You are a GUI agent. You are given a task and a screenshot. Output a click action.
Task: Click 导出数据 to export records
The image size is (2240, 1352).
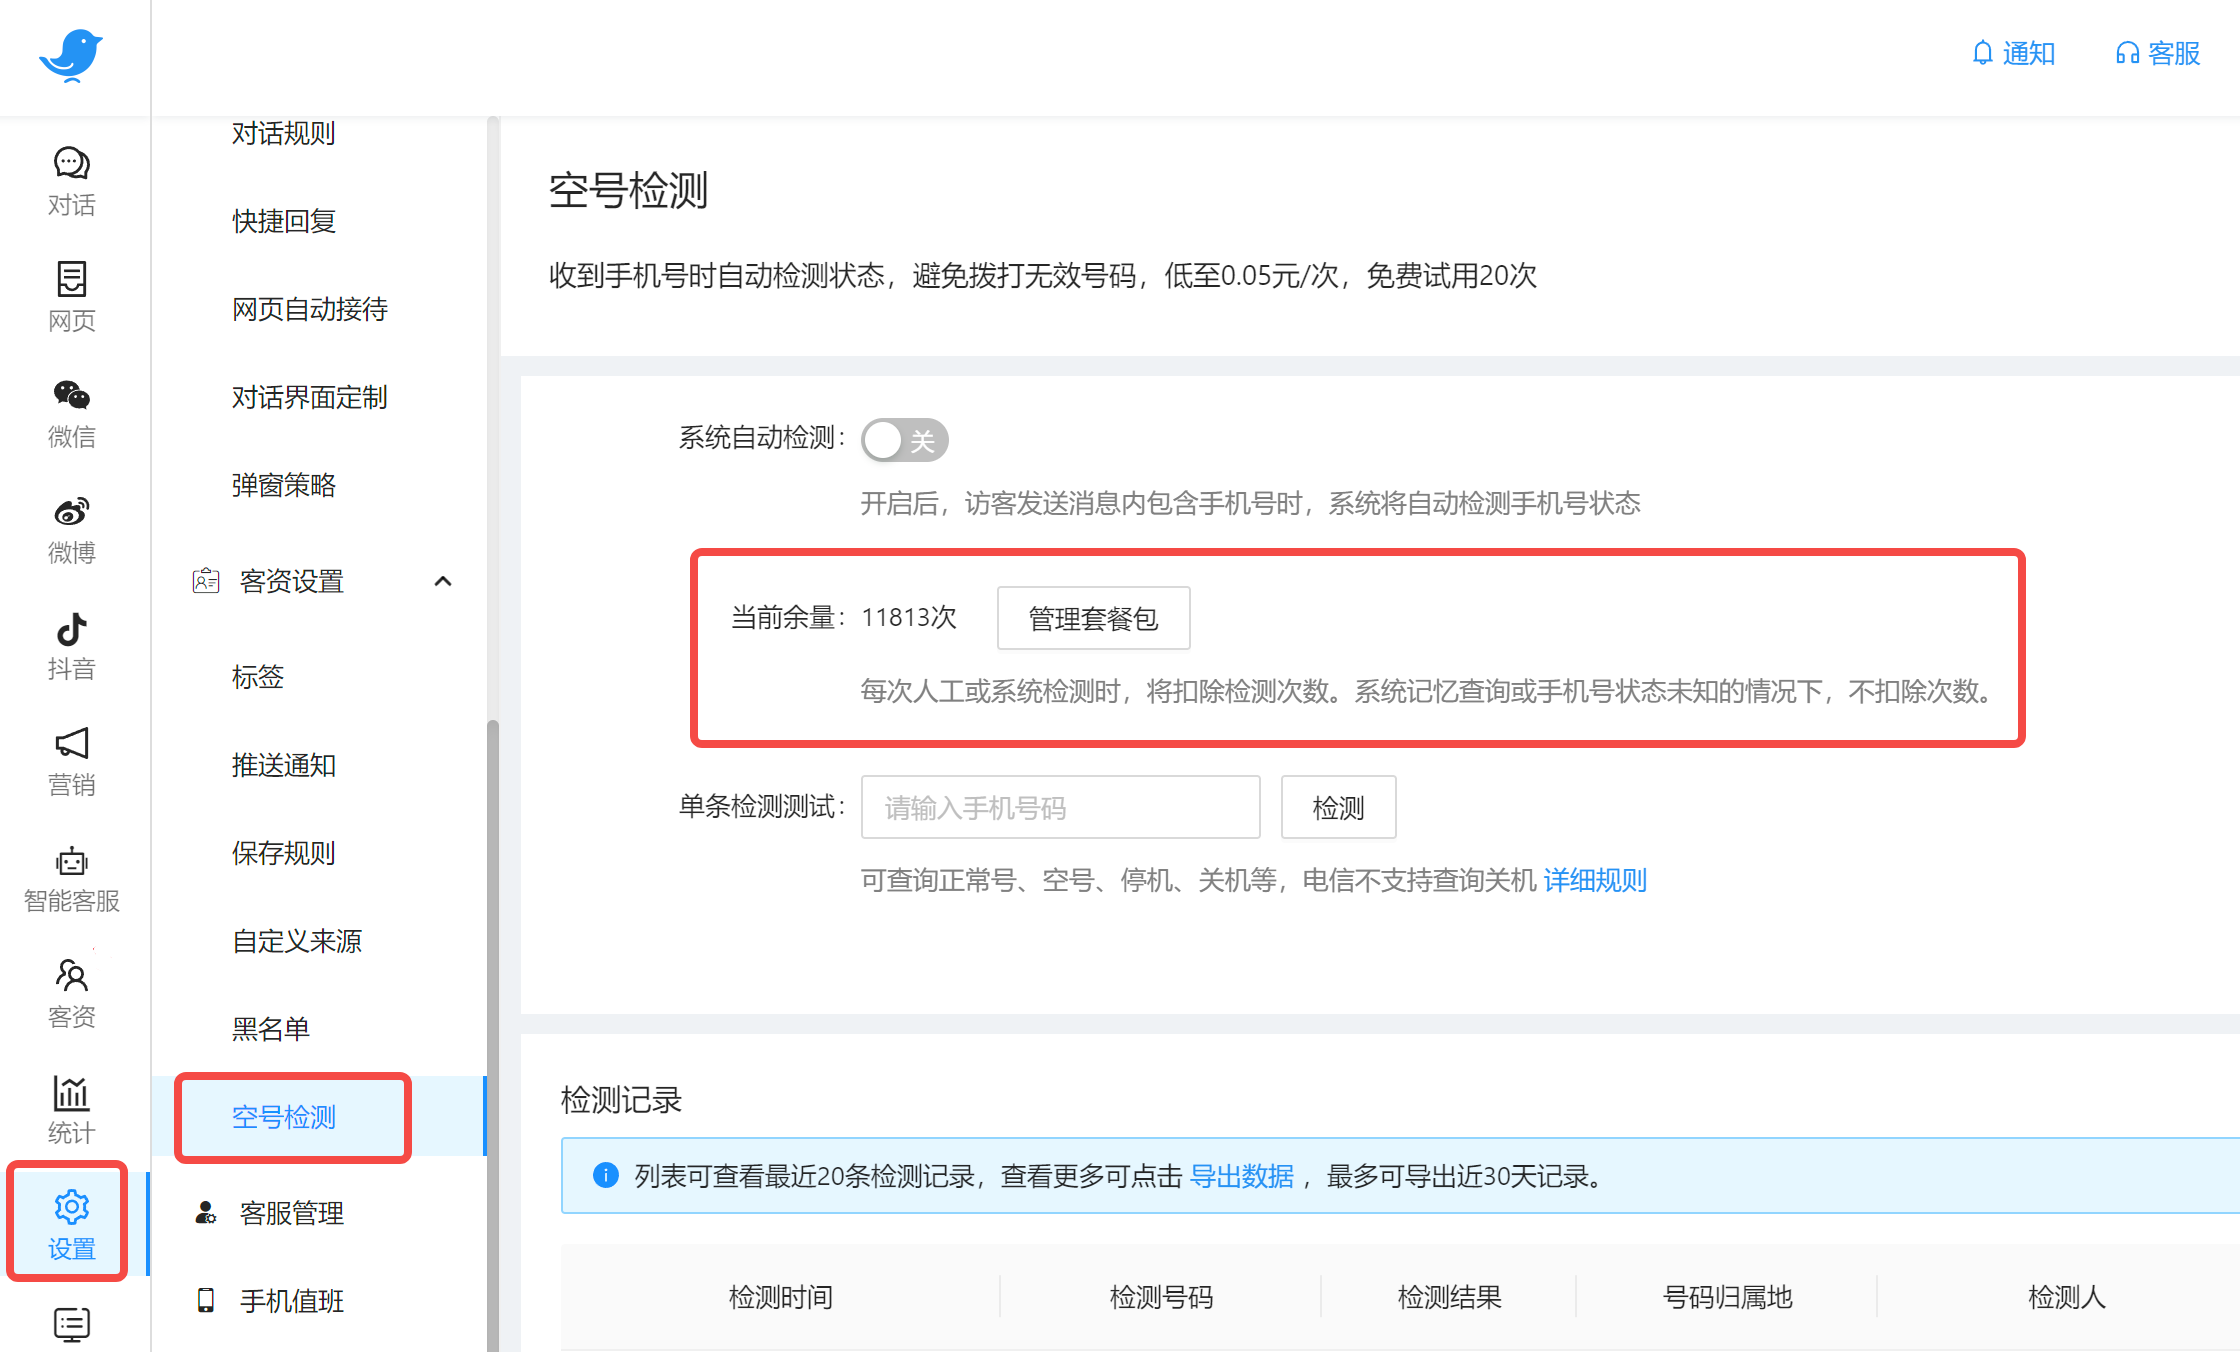pos(1242,1176)
